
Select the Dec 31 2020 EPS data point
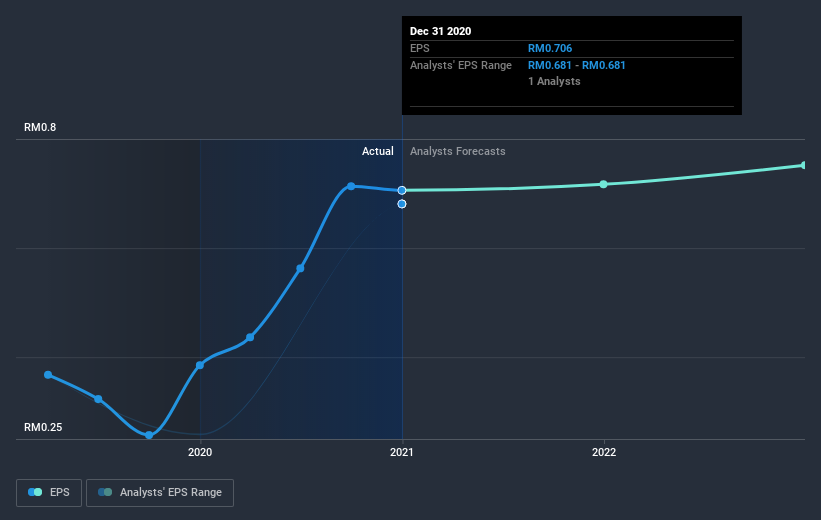(402, 190)
